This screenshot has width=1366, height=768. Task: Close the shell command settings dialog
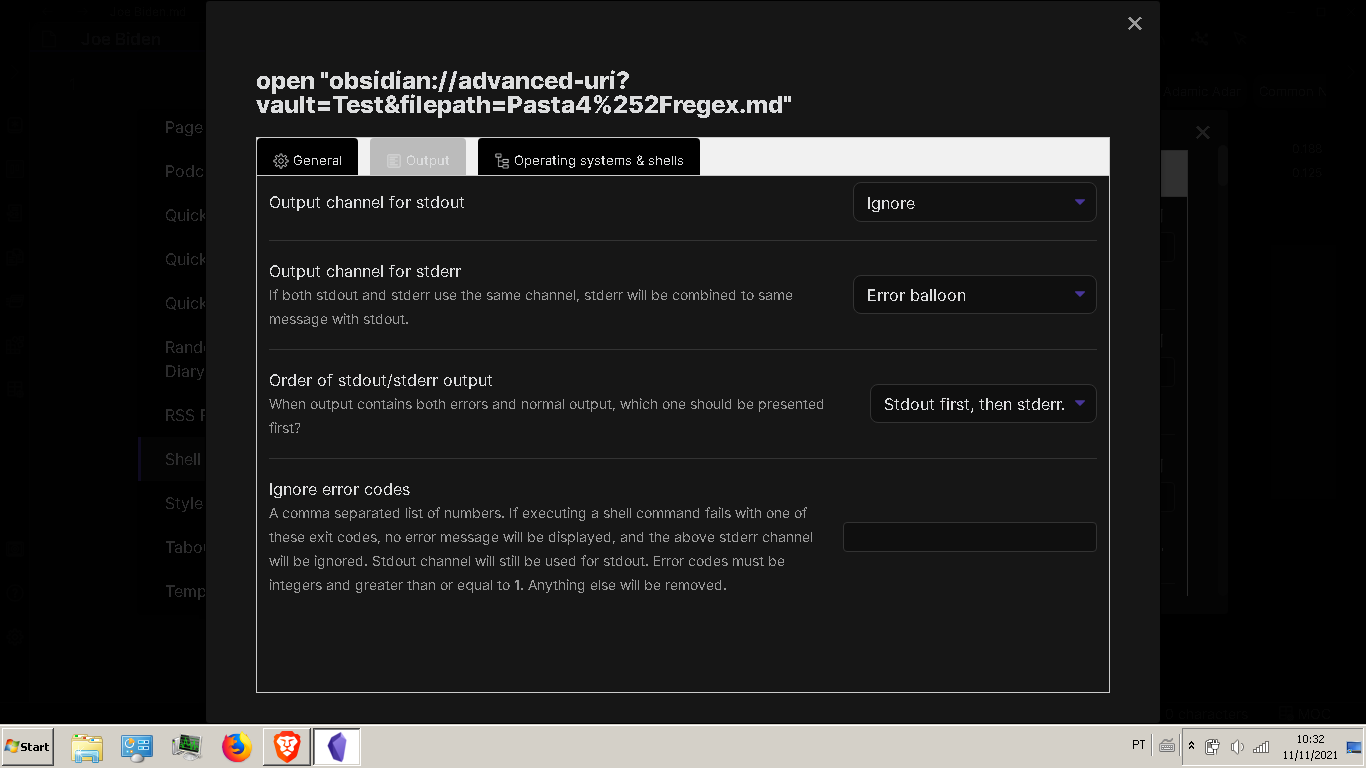[1134, 23]
